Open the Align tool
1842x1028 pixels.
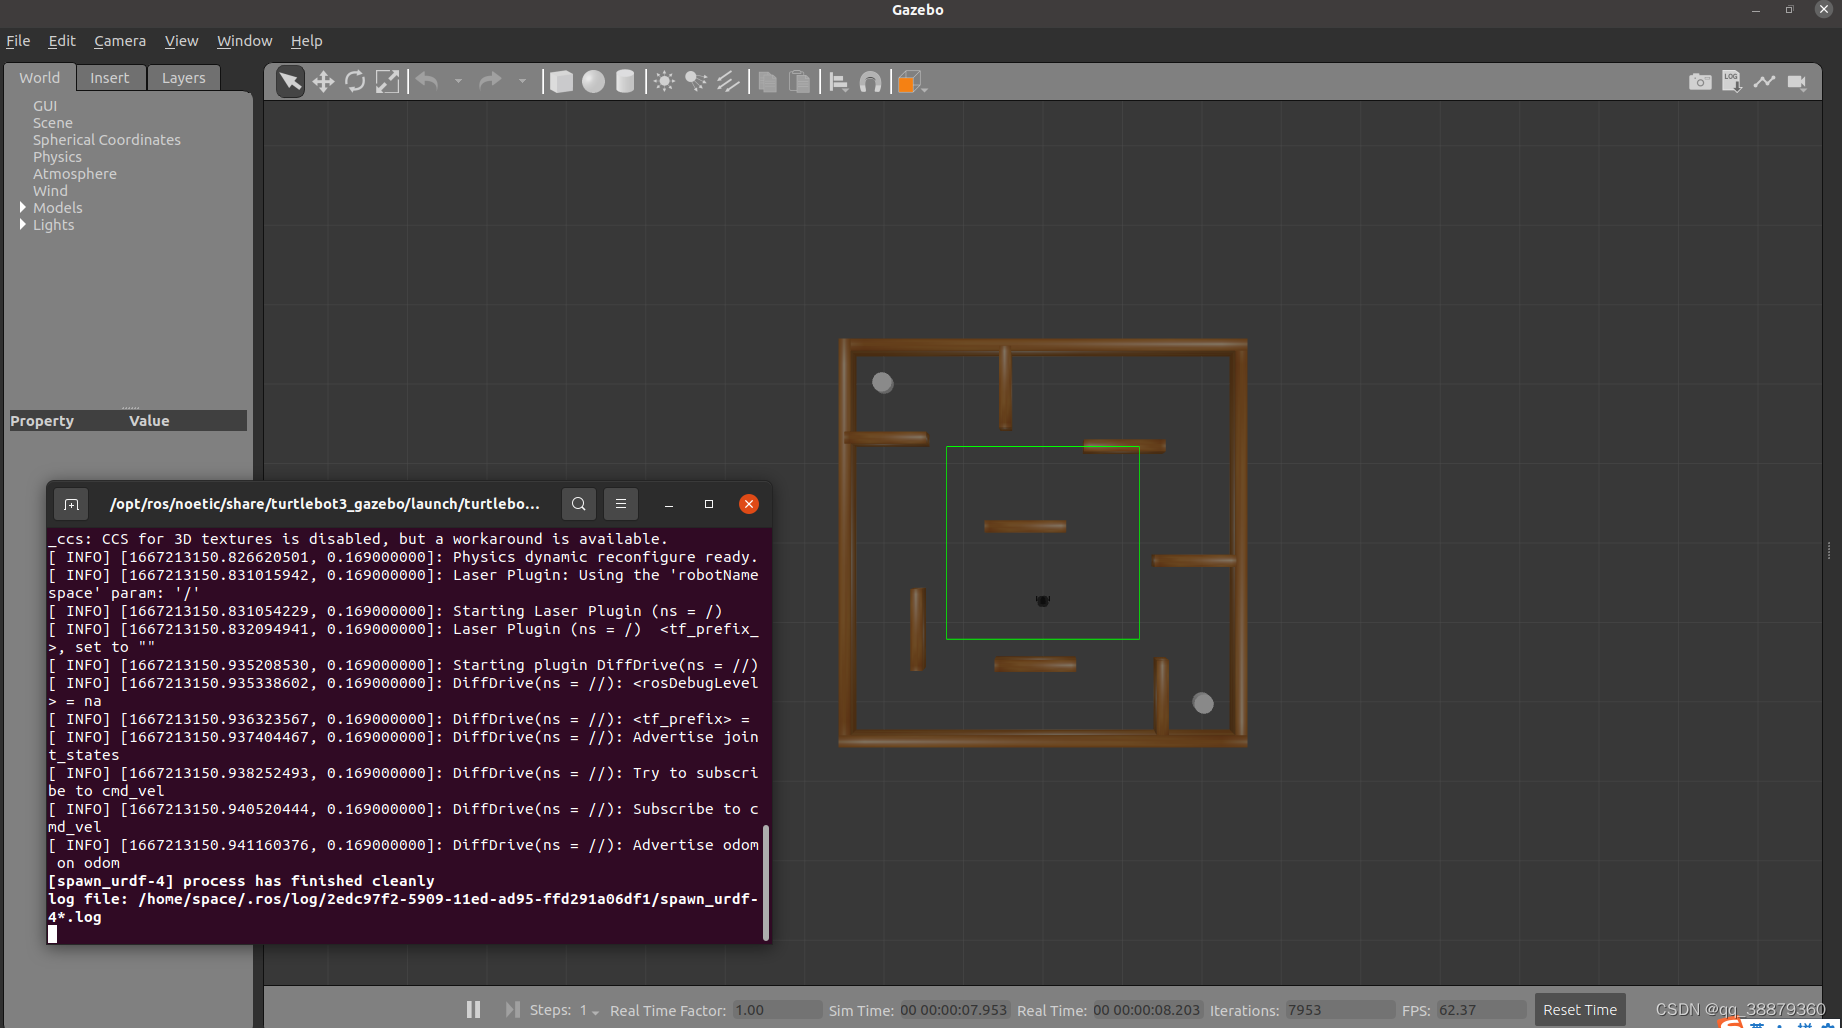click(839, 82)
